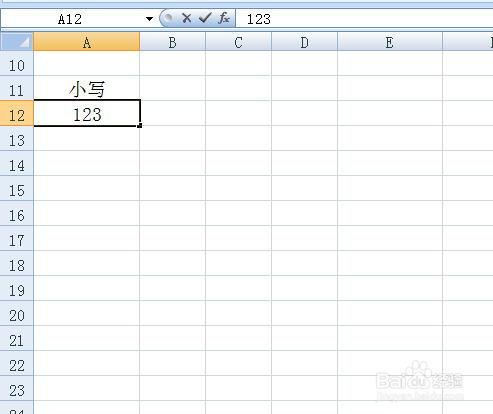Screen dimensions: 493x414
Task: Select the column E header
Action: click(390, 42)
